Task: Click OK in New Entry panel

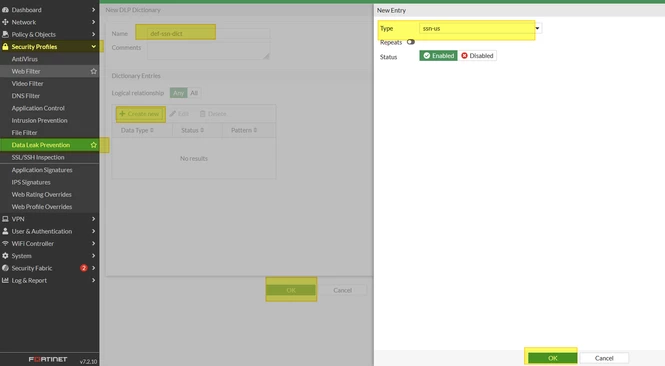Action: 553,358
